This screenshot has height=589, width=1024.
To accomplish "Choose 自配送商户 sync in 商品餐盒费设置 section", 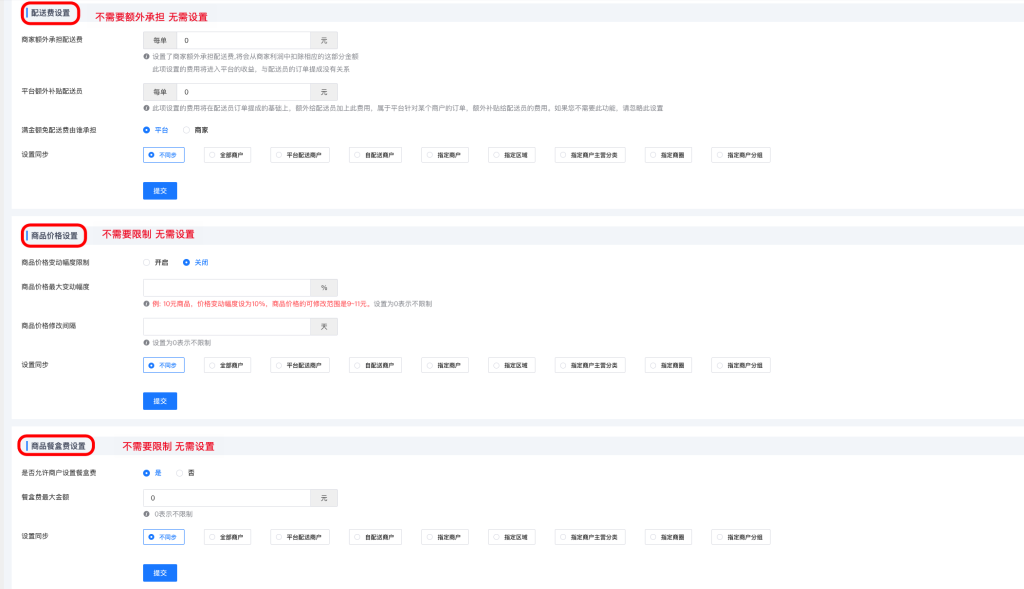I will pos(376,537).
